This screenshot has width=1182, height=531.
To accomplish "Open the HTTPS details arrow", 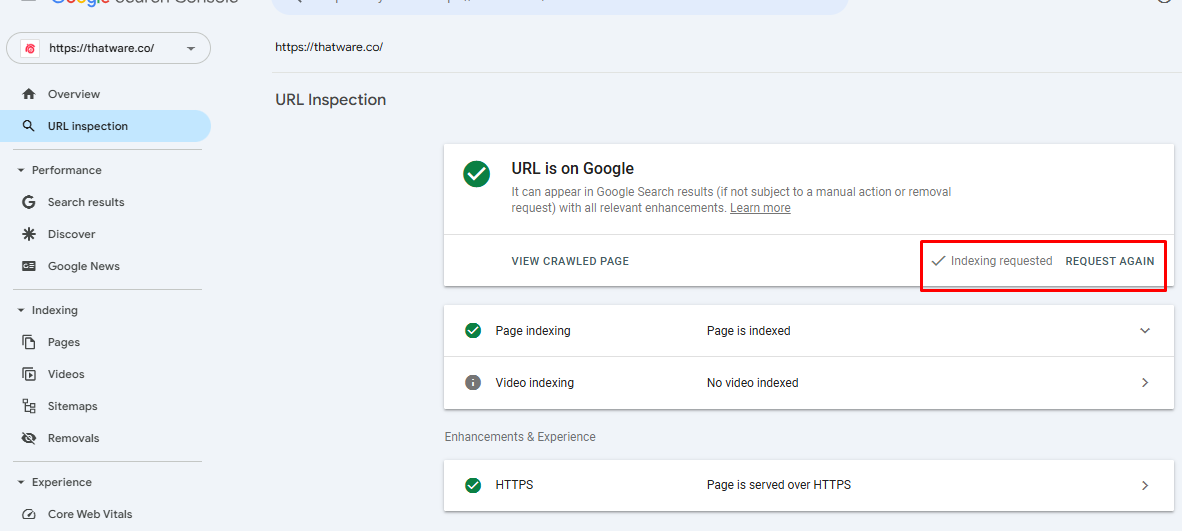I will click(1145, 485).
